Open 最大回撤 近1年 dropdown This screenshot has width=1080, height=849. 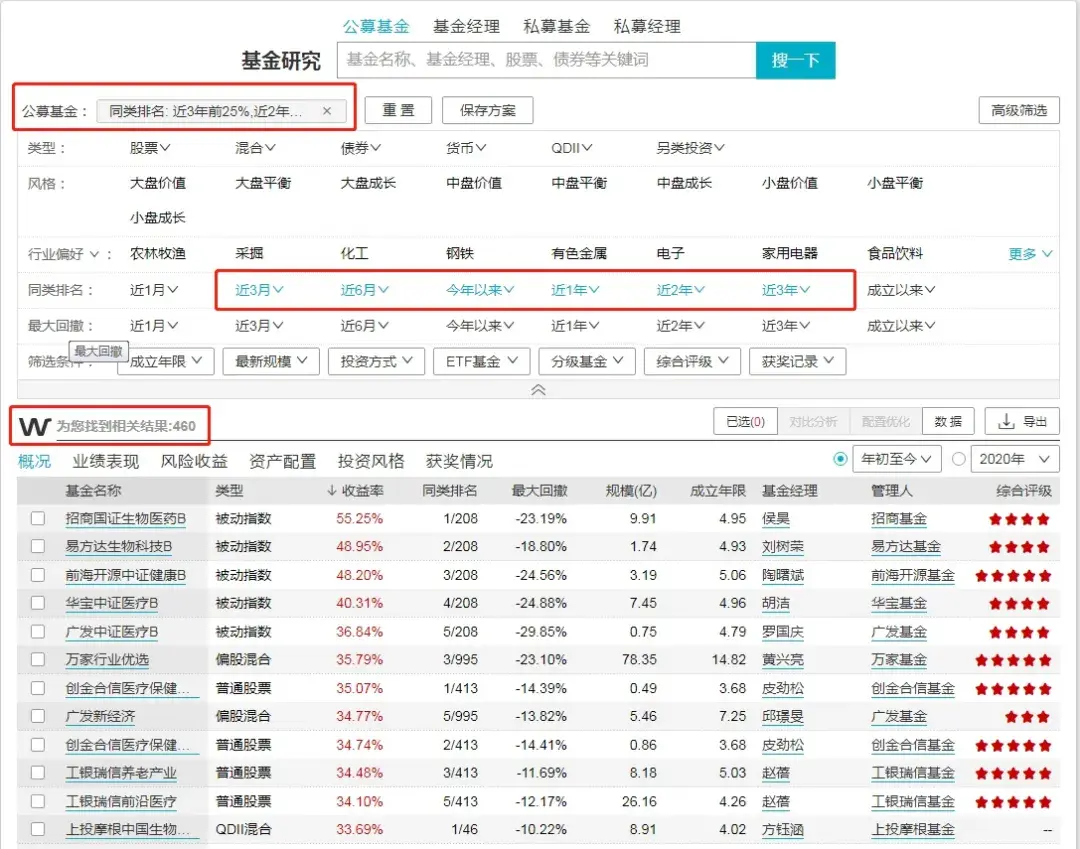tap(575, 326)
